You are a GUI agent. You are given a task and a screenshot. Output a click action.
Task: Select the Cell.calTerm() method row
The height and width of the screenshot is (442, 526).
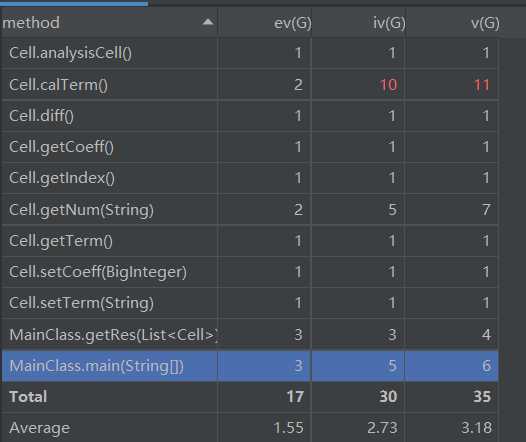click(250, 85)
